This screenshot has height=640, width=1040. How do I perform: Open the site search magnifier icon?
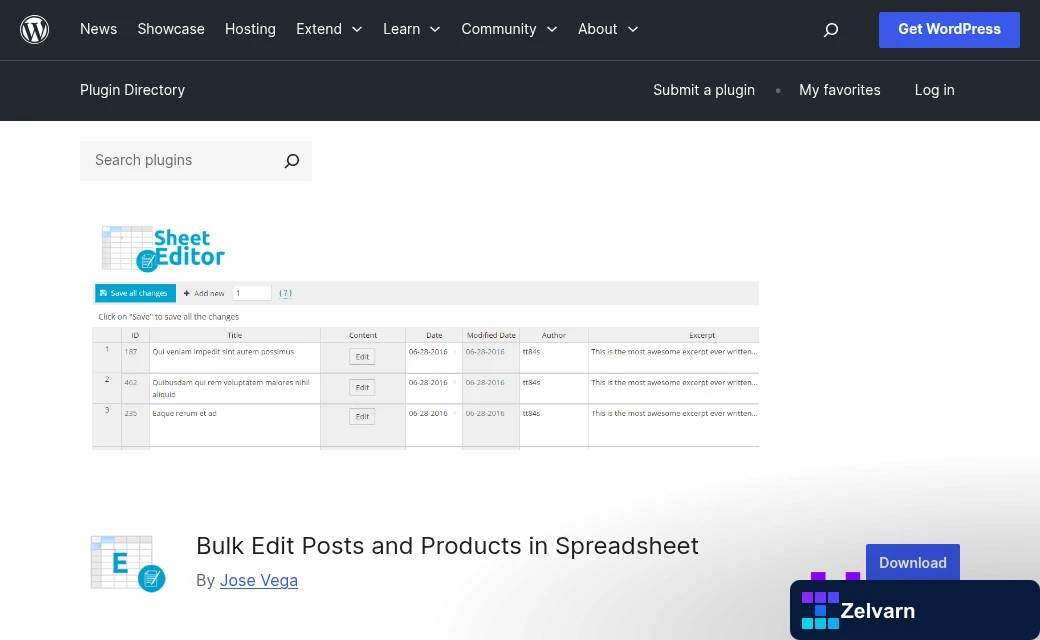pyautogui.click(x=830, y=29)
